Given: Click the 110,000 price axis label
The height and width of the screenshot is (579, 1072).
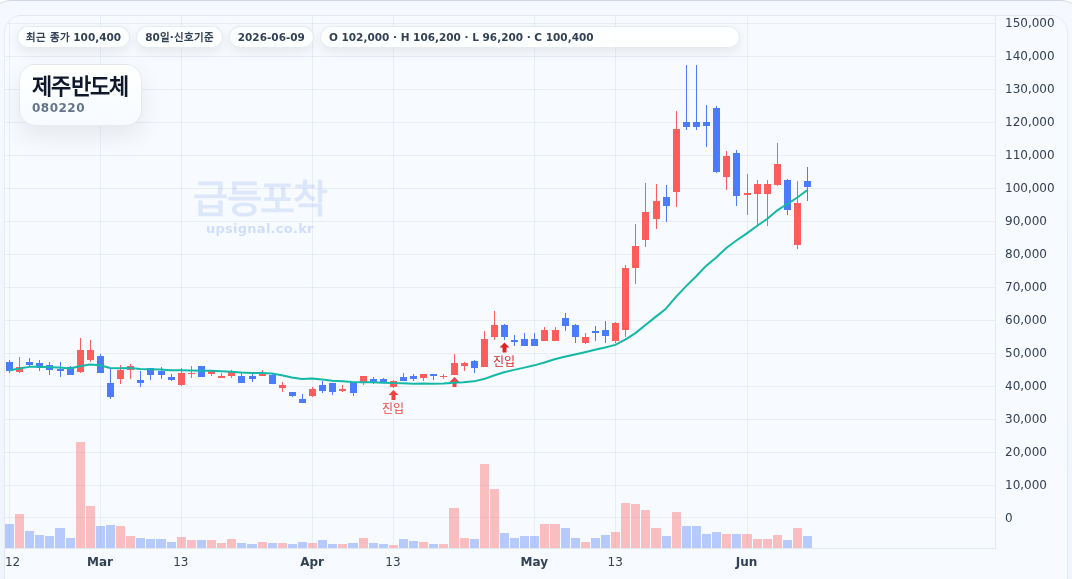Looking at the screenshot, I should tap(1030, 154).
